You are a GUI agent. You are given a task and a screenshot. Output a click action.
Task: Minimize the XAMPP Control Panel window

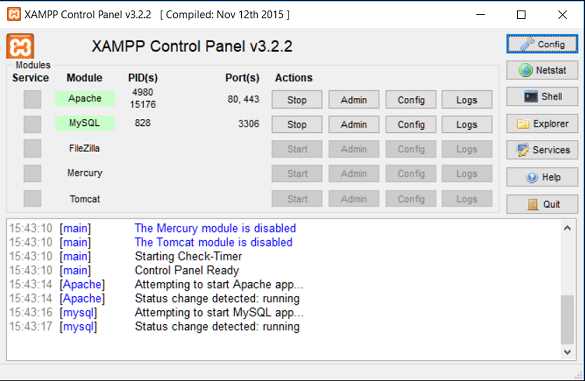[x=481, y=15]
